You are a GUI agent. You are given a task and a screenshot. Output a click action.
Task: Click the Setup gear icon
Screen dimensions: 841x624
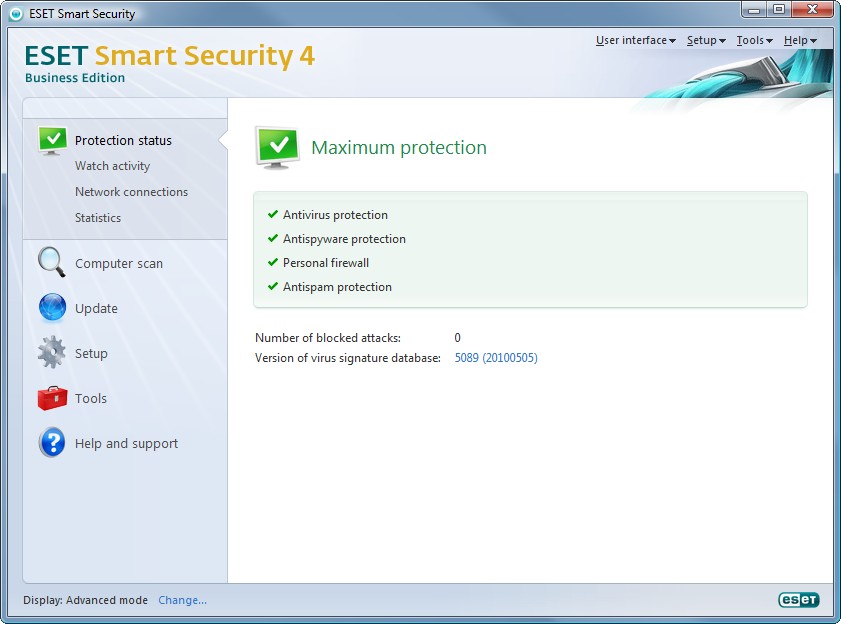51,352
